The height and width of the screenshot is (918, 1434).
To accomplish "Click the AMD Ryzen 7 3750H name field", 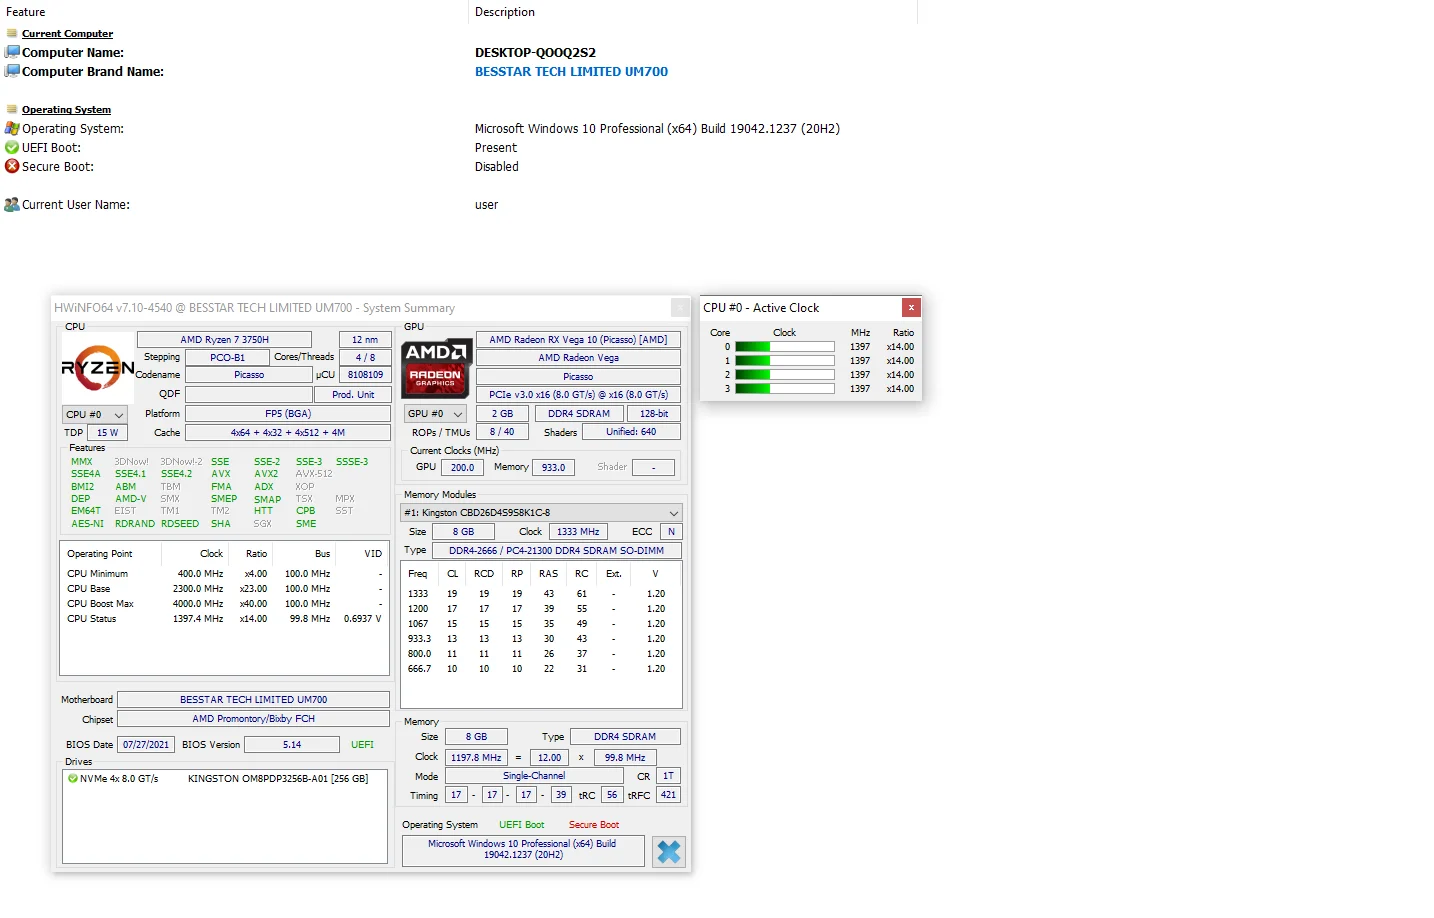I will click(225, 340).
